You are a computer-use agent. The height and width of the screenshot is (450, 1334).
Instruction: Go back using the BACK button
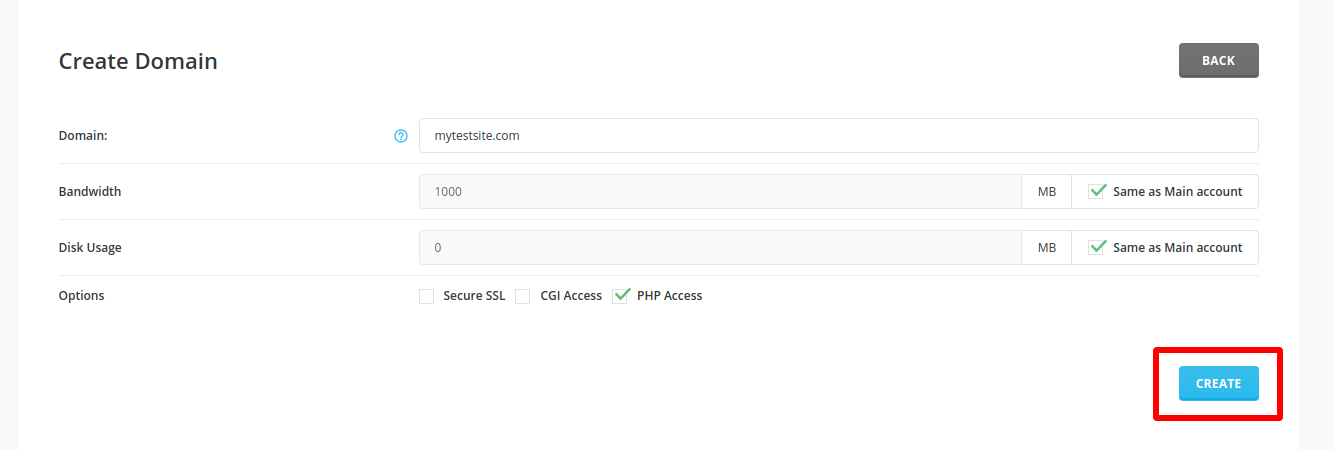click(1218, 60)
